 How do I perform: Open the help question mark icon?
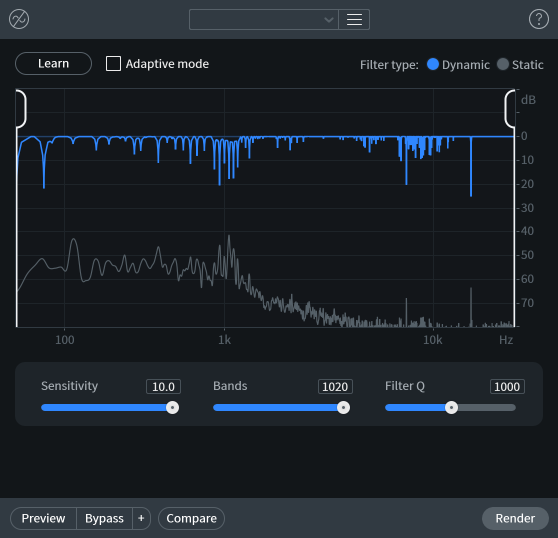pyautogui.click(x=539, y=19)
